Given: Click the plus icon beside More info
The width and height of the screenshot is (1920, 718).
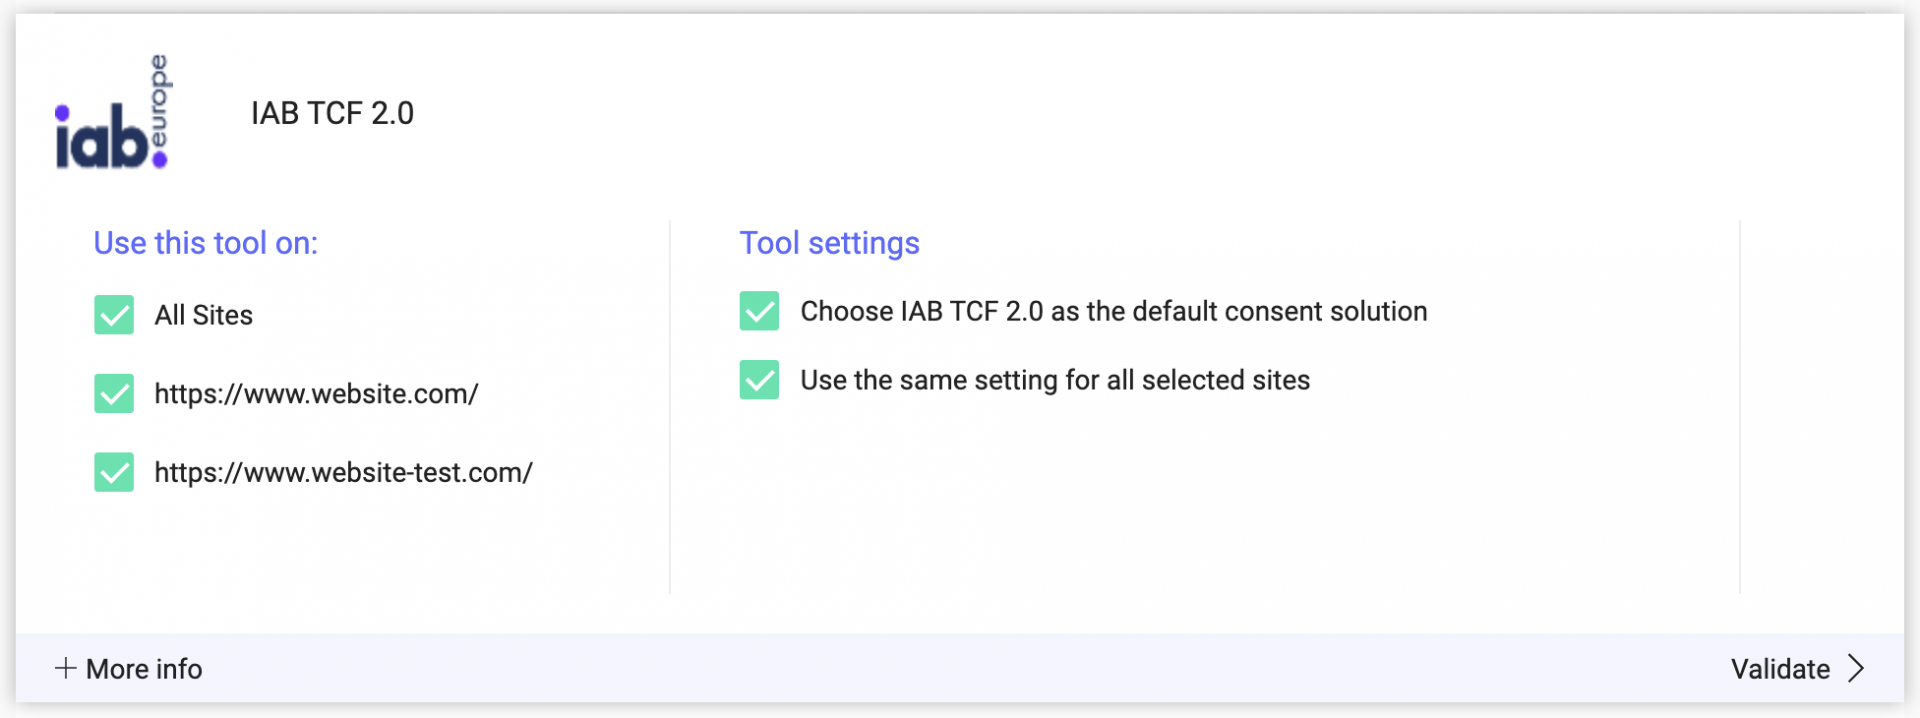Looking at the screenshot, I should [65, 668].
